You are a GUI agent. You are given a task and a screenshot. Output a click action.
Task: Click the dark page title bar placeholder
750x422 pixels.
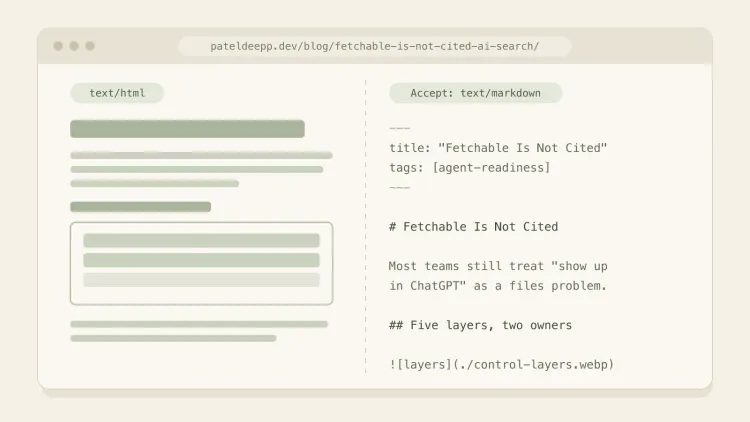(188, 129)
